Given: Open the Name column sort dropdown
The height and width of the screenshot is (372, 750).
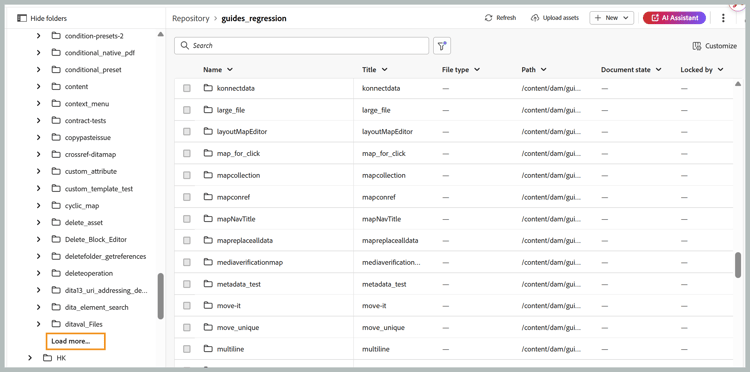Looking at the screenshot, I should [x=230, y=70].
